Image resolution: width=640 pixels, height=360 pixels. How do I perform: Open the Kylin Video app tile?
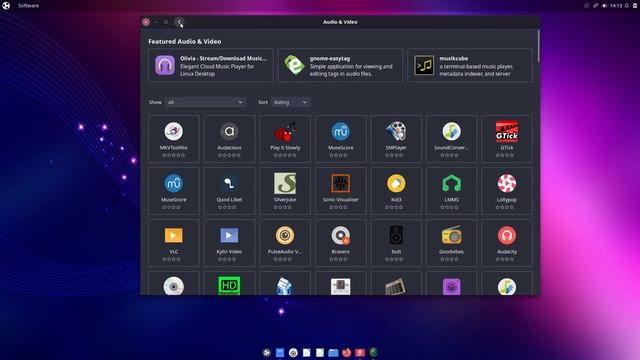point(229,243)
